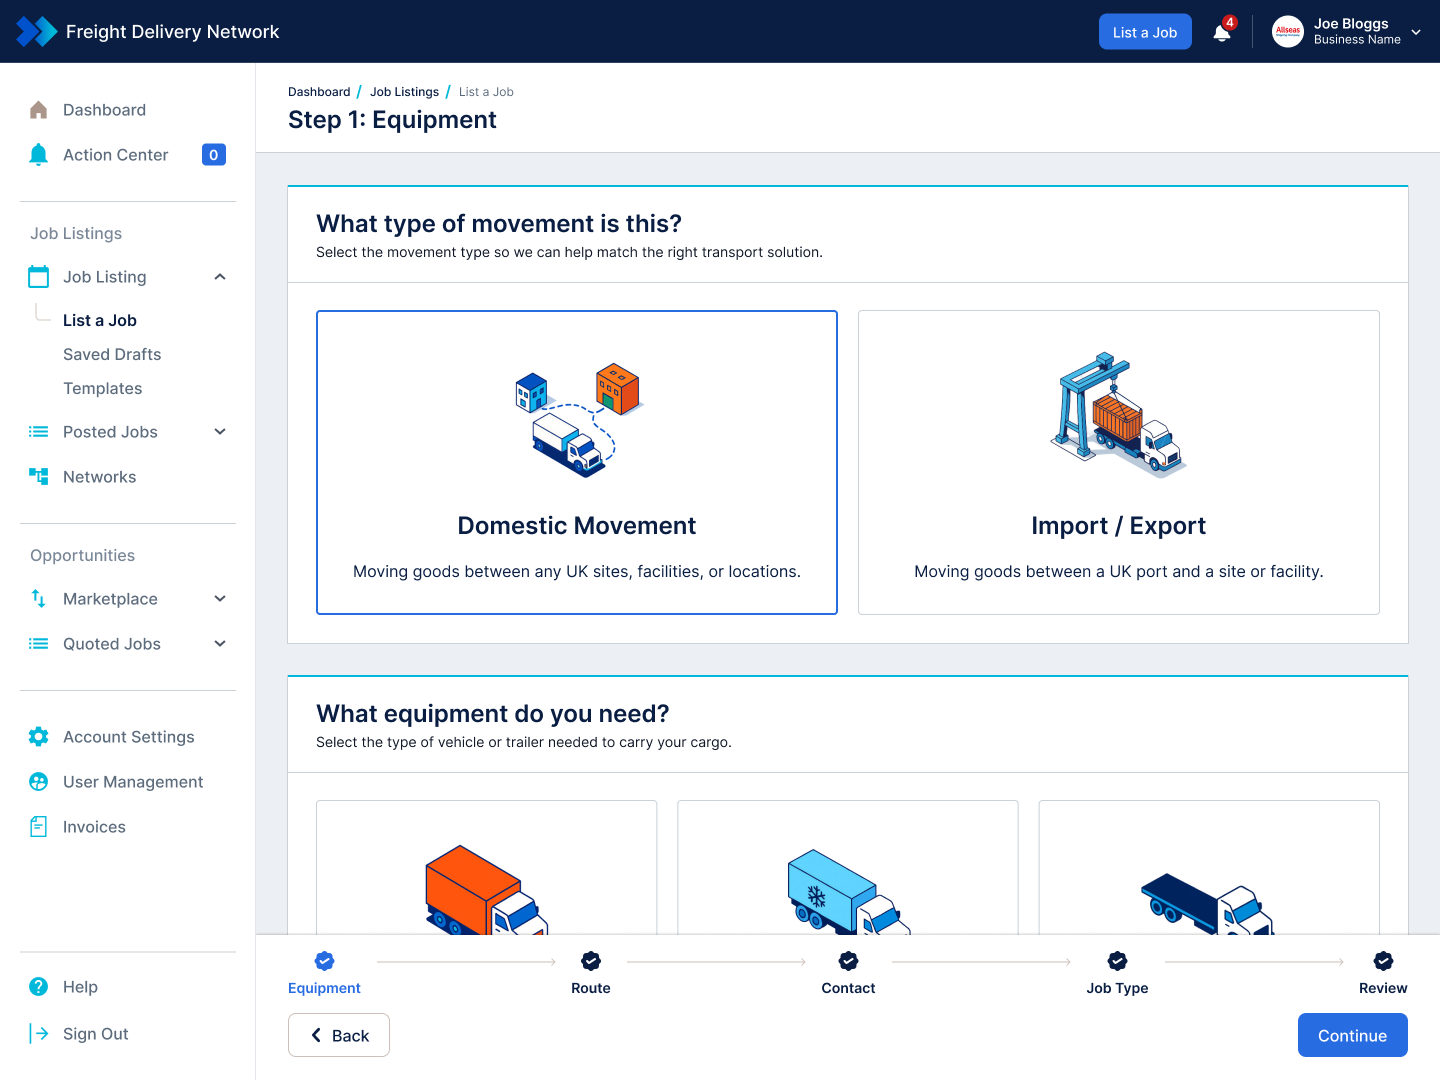Viewport: 1440px width, 1080px height.
Task: Expand the Marketplace submenu
Action: 220,599
